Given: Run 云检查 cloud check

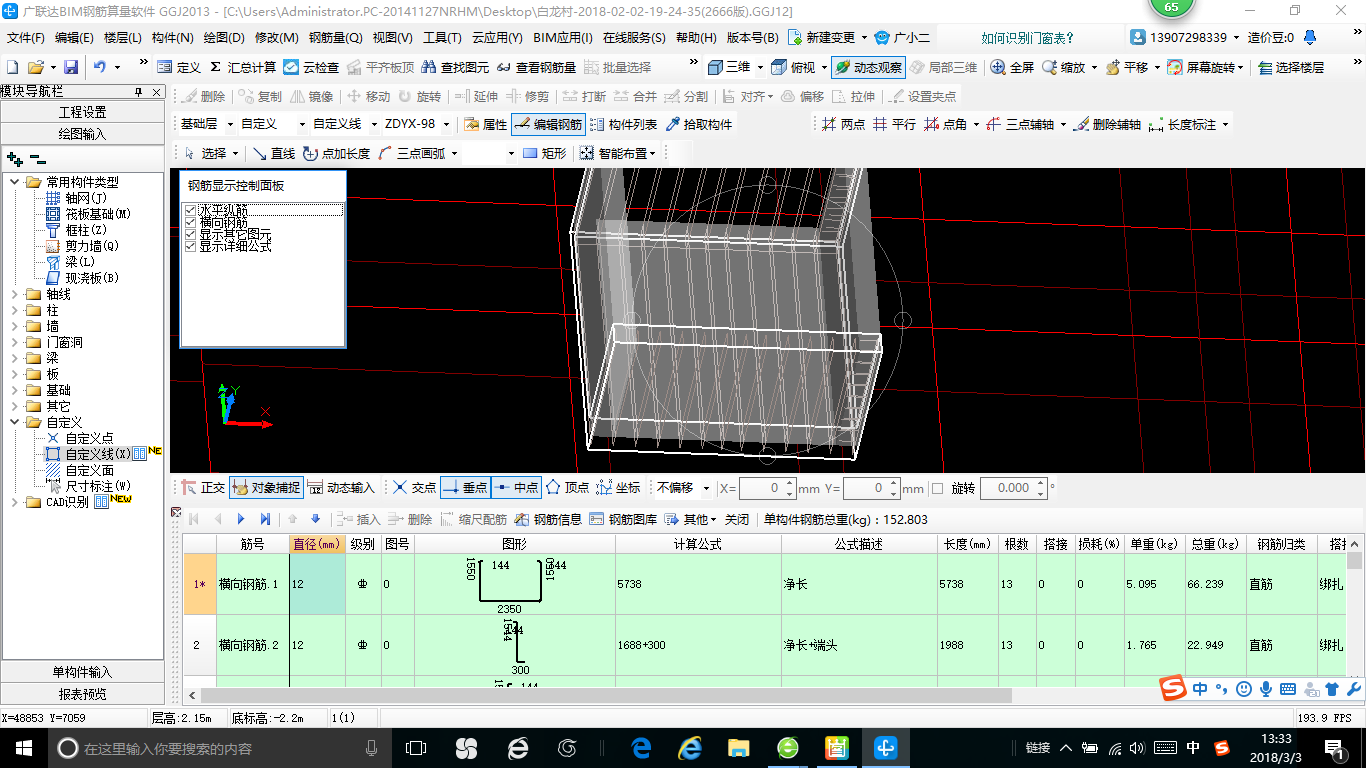Looking at the screenshot, I should (x=311, y=67).
